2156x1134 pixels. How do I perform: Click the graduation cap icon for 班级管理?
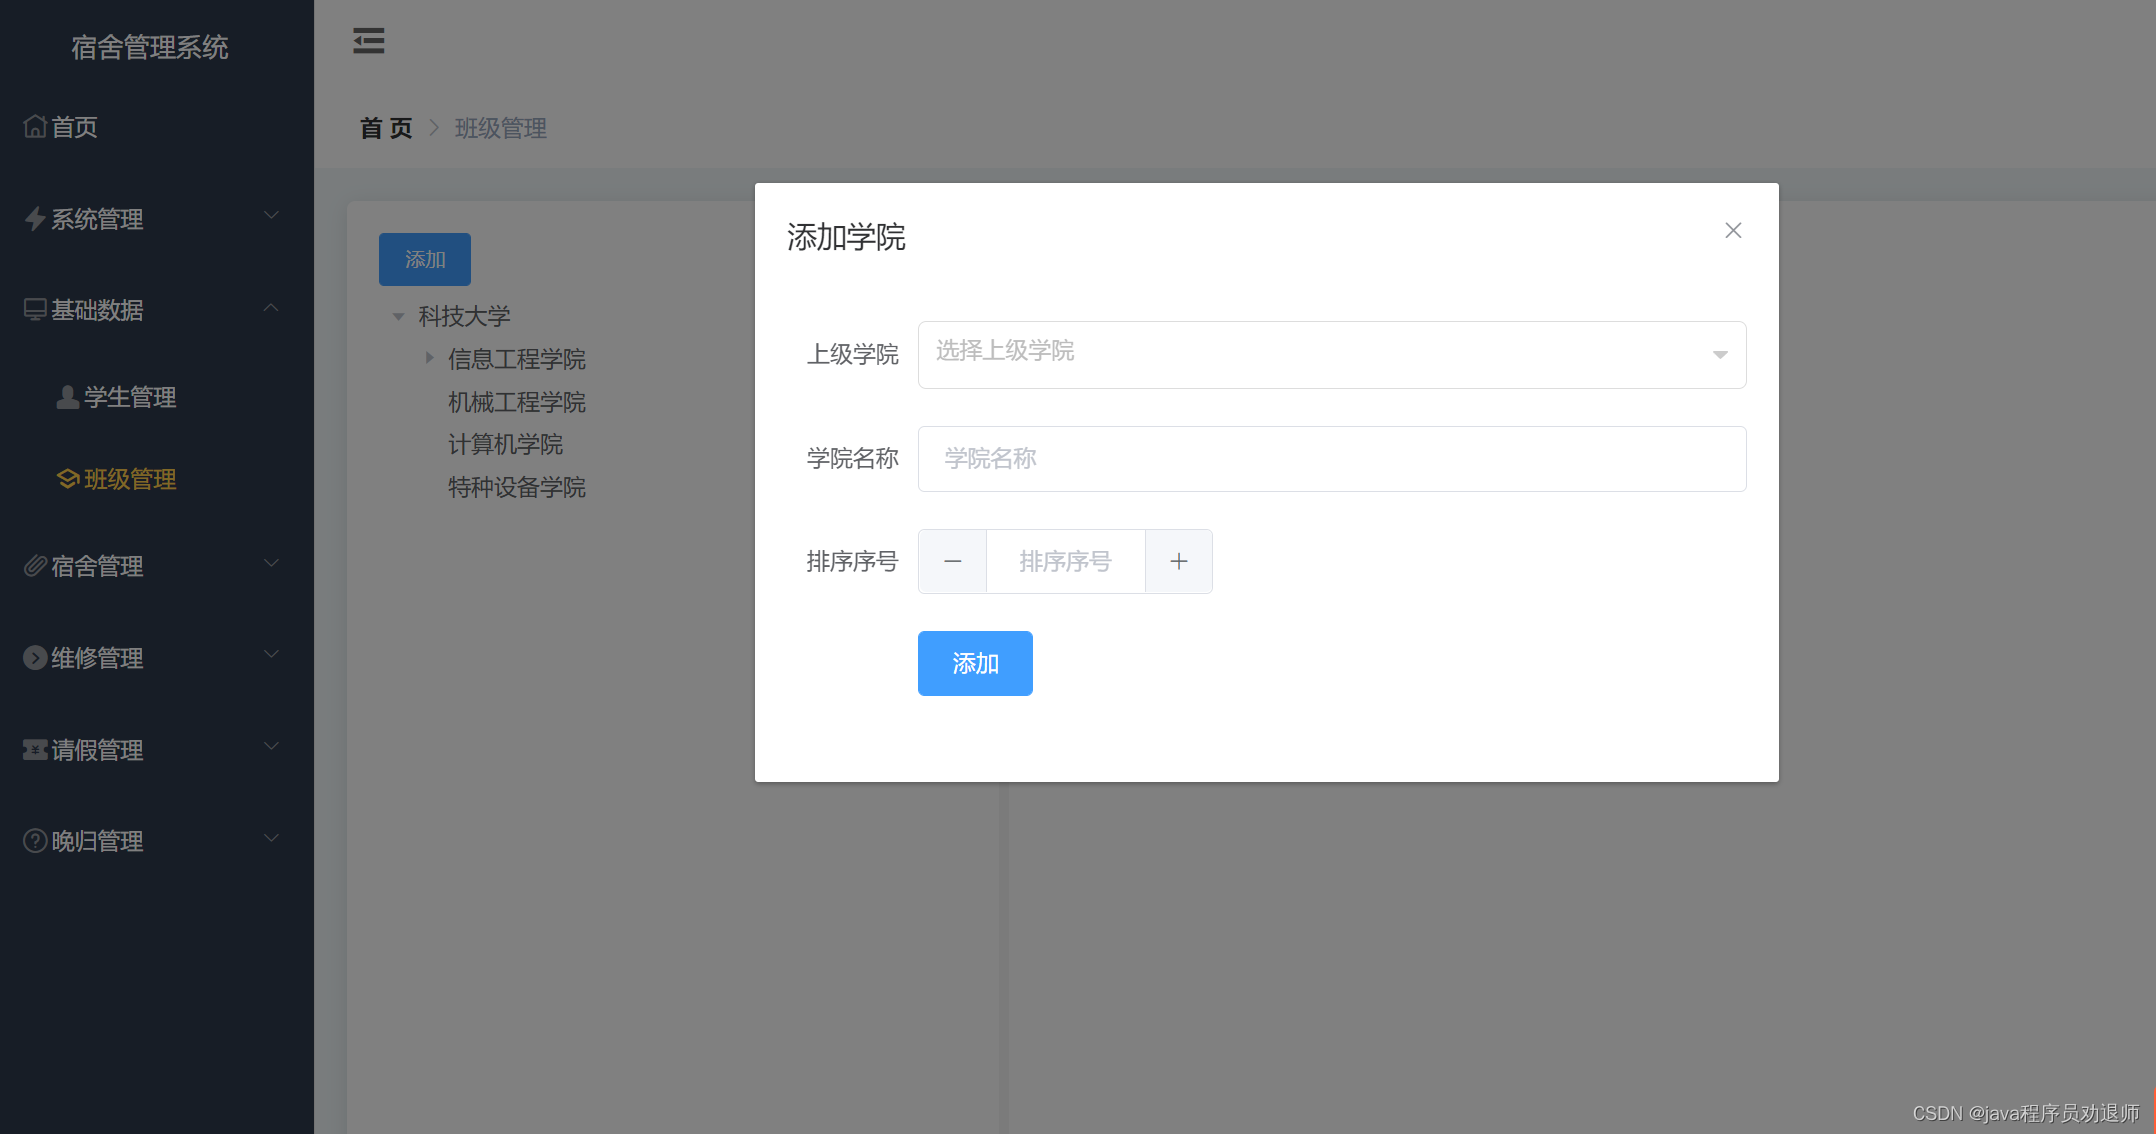[x=66, y=479]
